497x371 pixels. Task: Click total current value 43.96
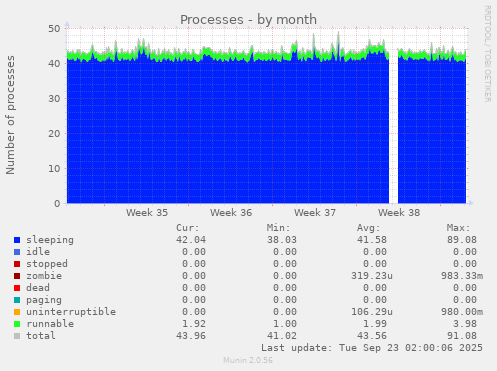[191, 336]
